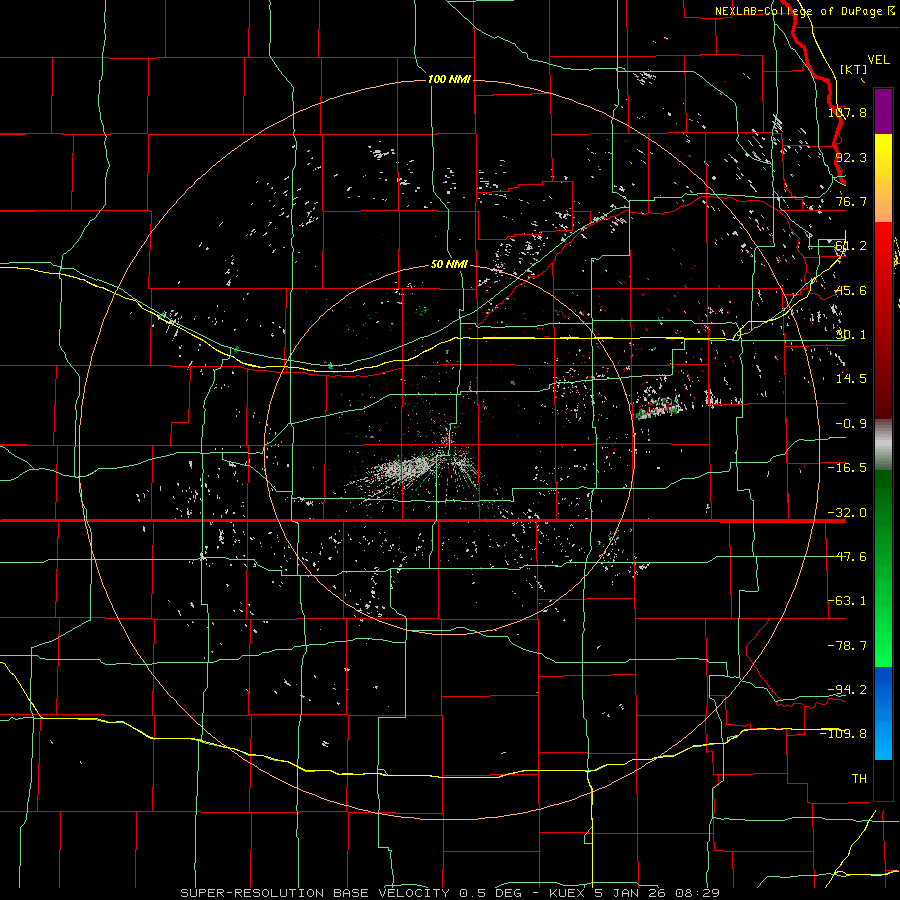Click the 92.3 velocity scale value
The height and width of the screenshot is (900, 900).
(851, 157)
